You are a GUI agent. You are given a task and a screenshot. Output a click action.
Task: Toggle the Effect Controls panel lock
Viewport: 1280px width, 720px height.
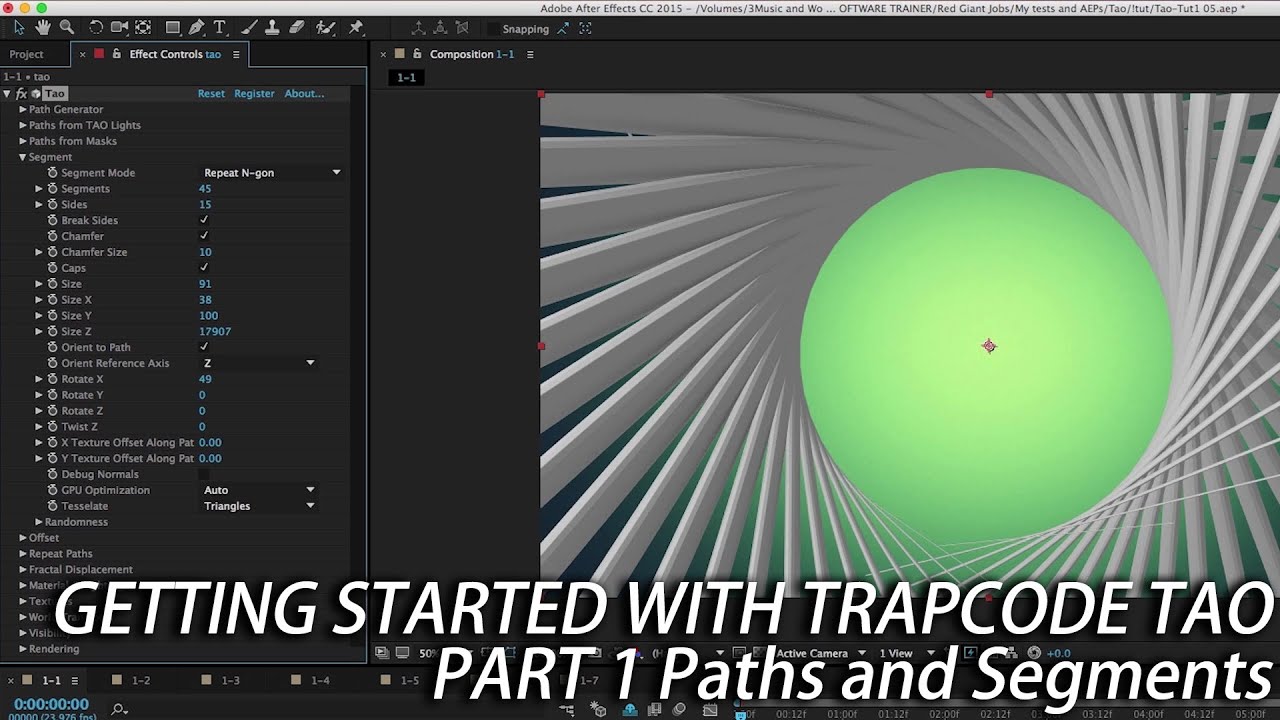pyautogui.click(x=117, y=54)
